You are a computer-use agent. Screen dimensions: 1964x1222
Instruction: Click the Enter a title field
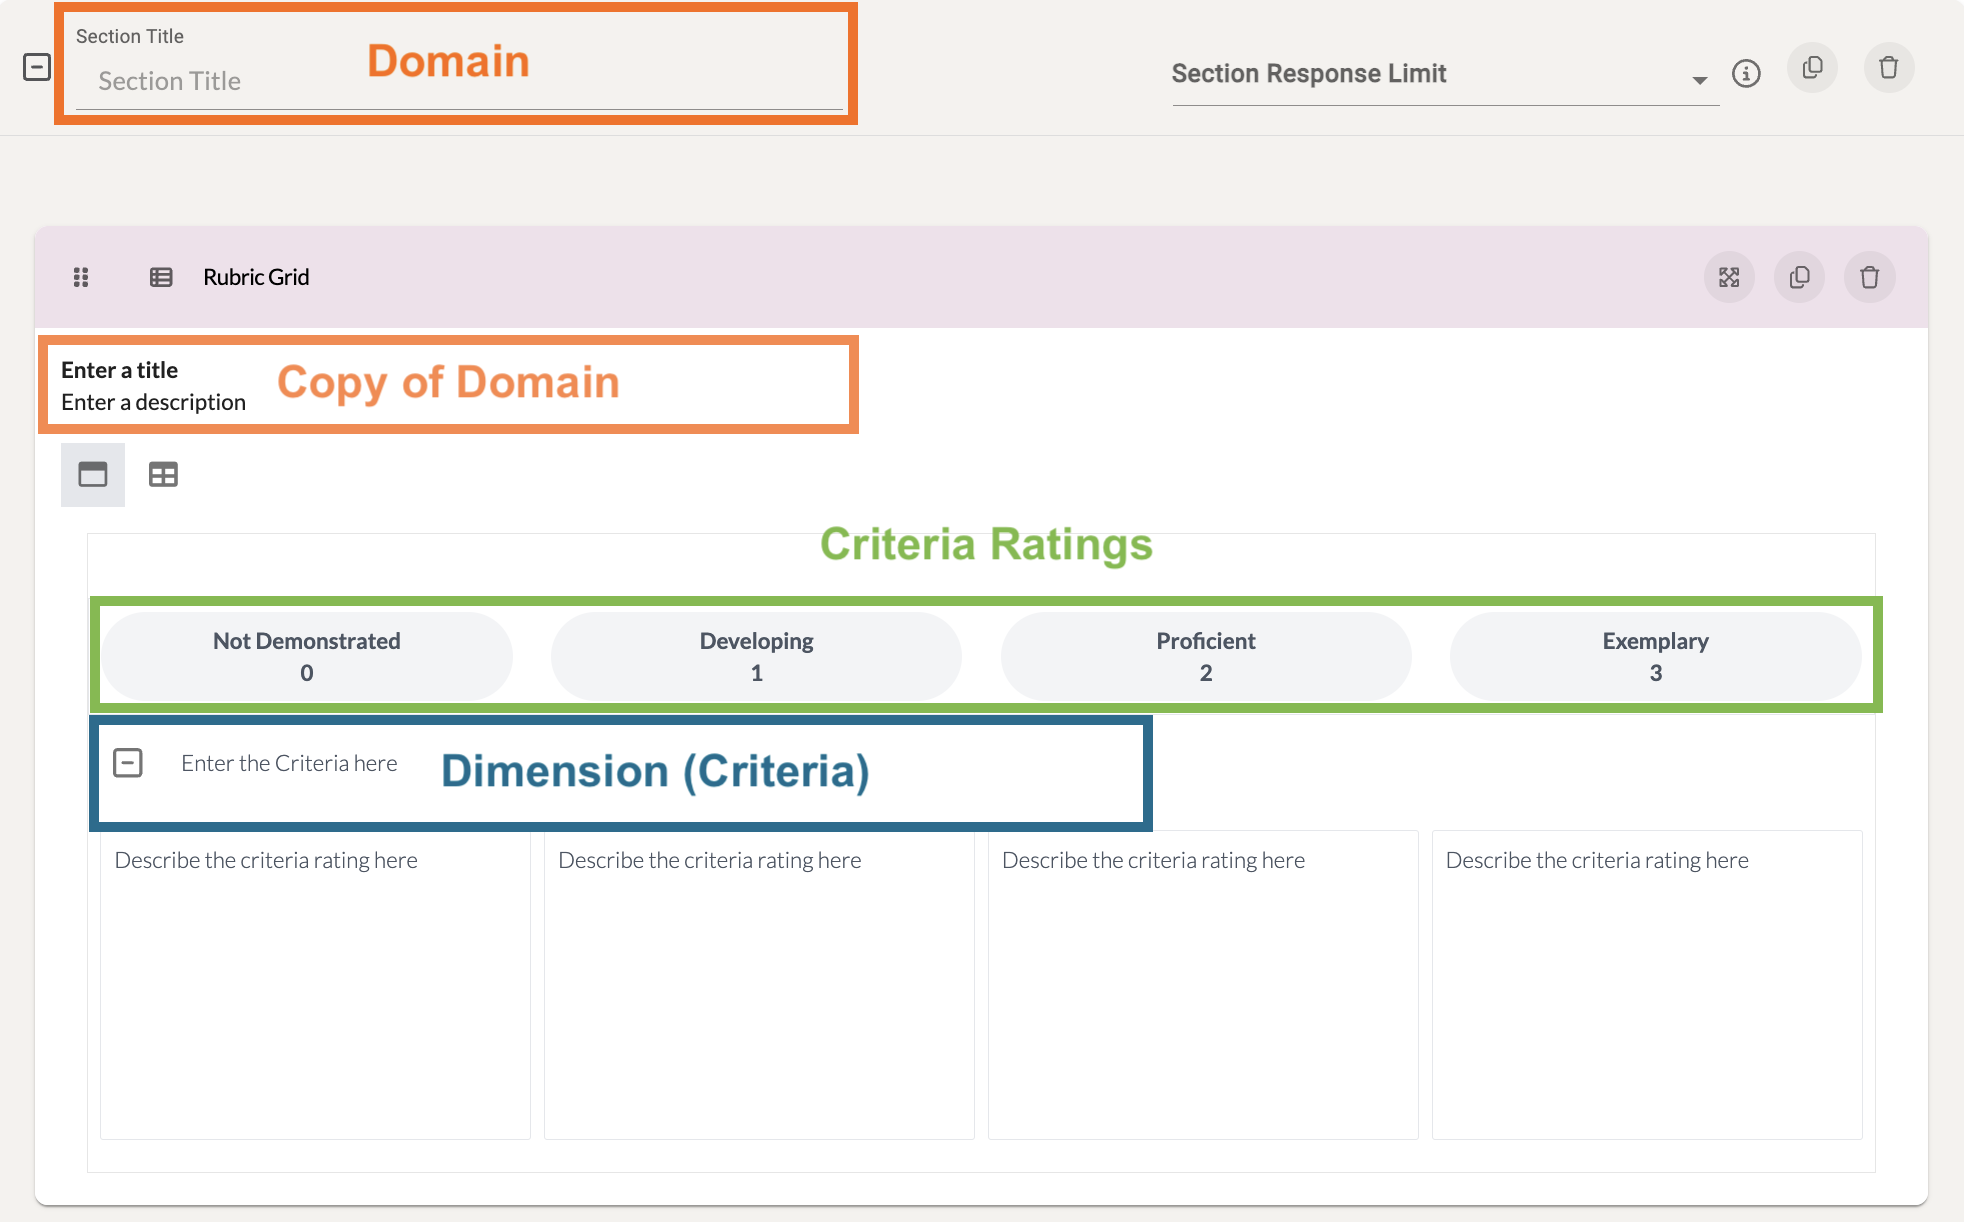pos(120,370)
